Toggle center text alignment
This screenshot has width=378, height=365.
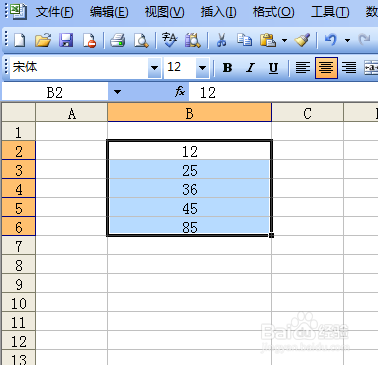pyautogui.click(x=326, y=68)
